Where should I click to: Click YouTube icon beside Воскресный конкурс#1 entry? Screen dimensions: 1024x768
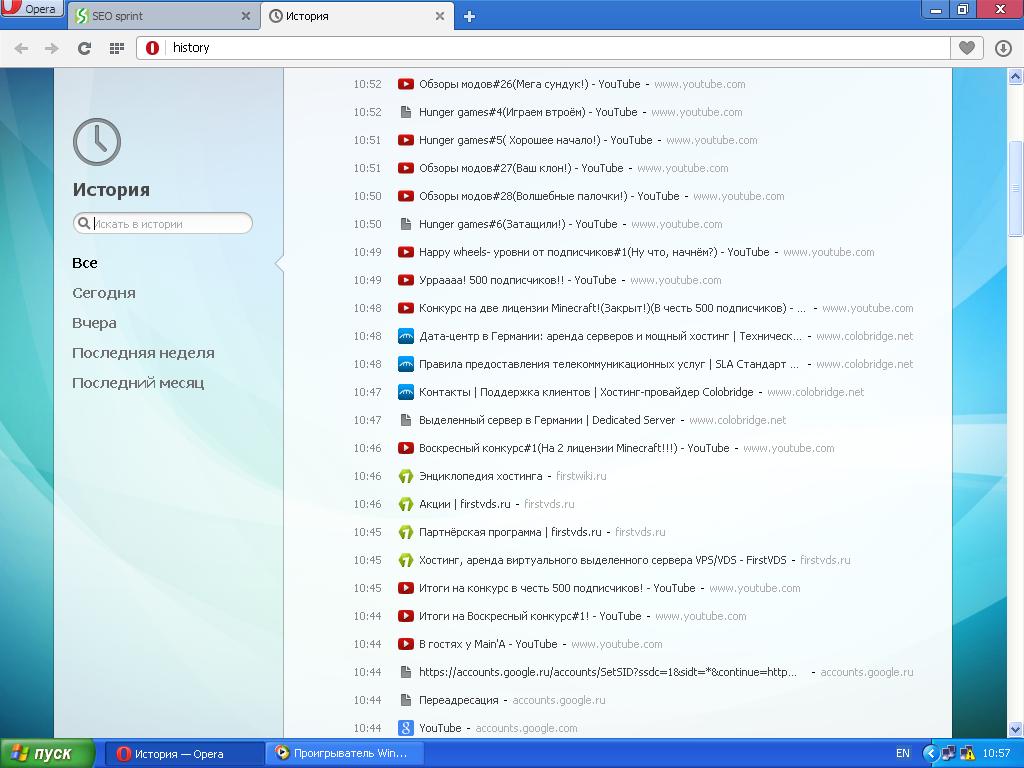coord(406,448)
